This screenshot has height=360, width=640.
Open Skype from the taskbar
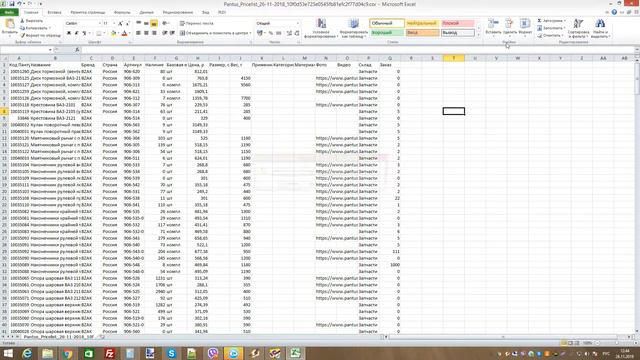click(171, 353)
